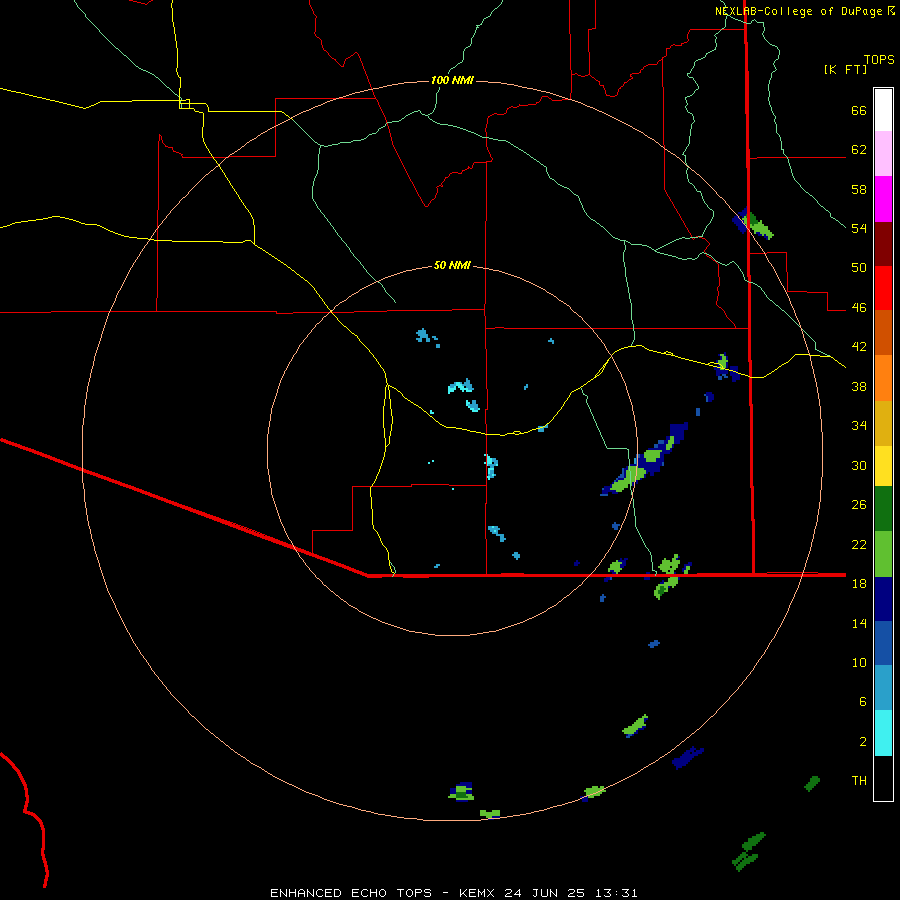900x900 pixels.
Task: Click the legend value '66'
Action: [x=859, y=110]
